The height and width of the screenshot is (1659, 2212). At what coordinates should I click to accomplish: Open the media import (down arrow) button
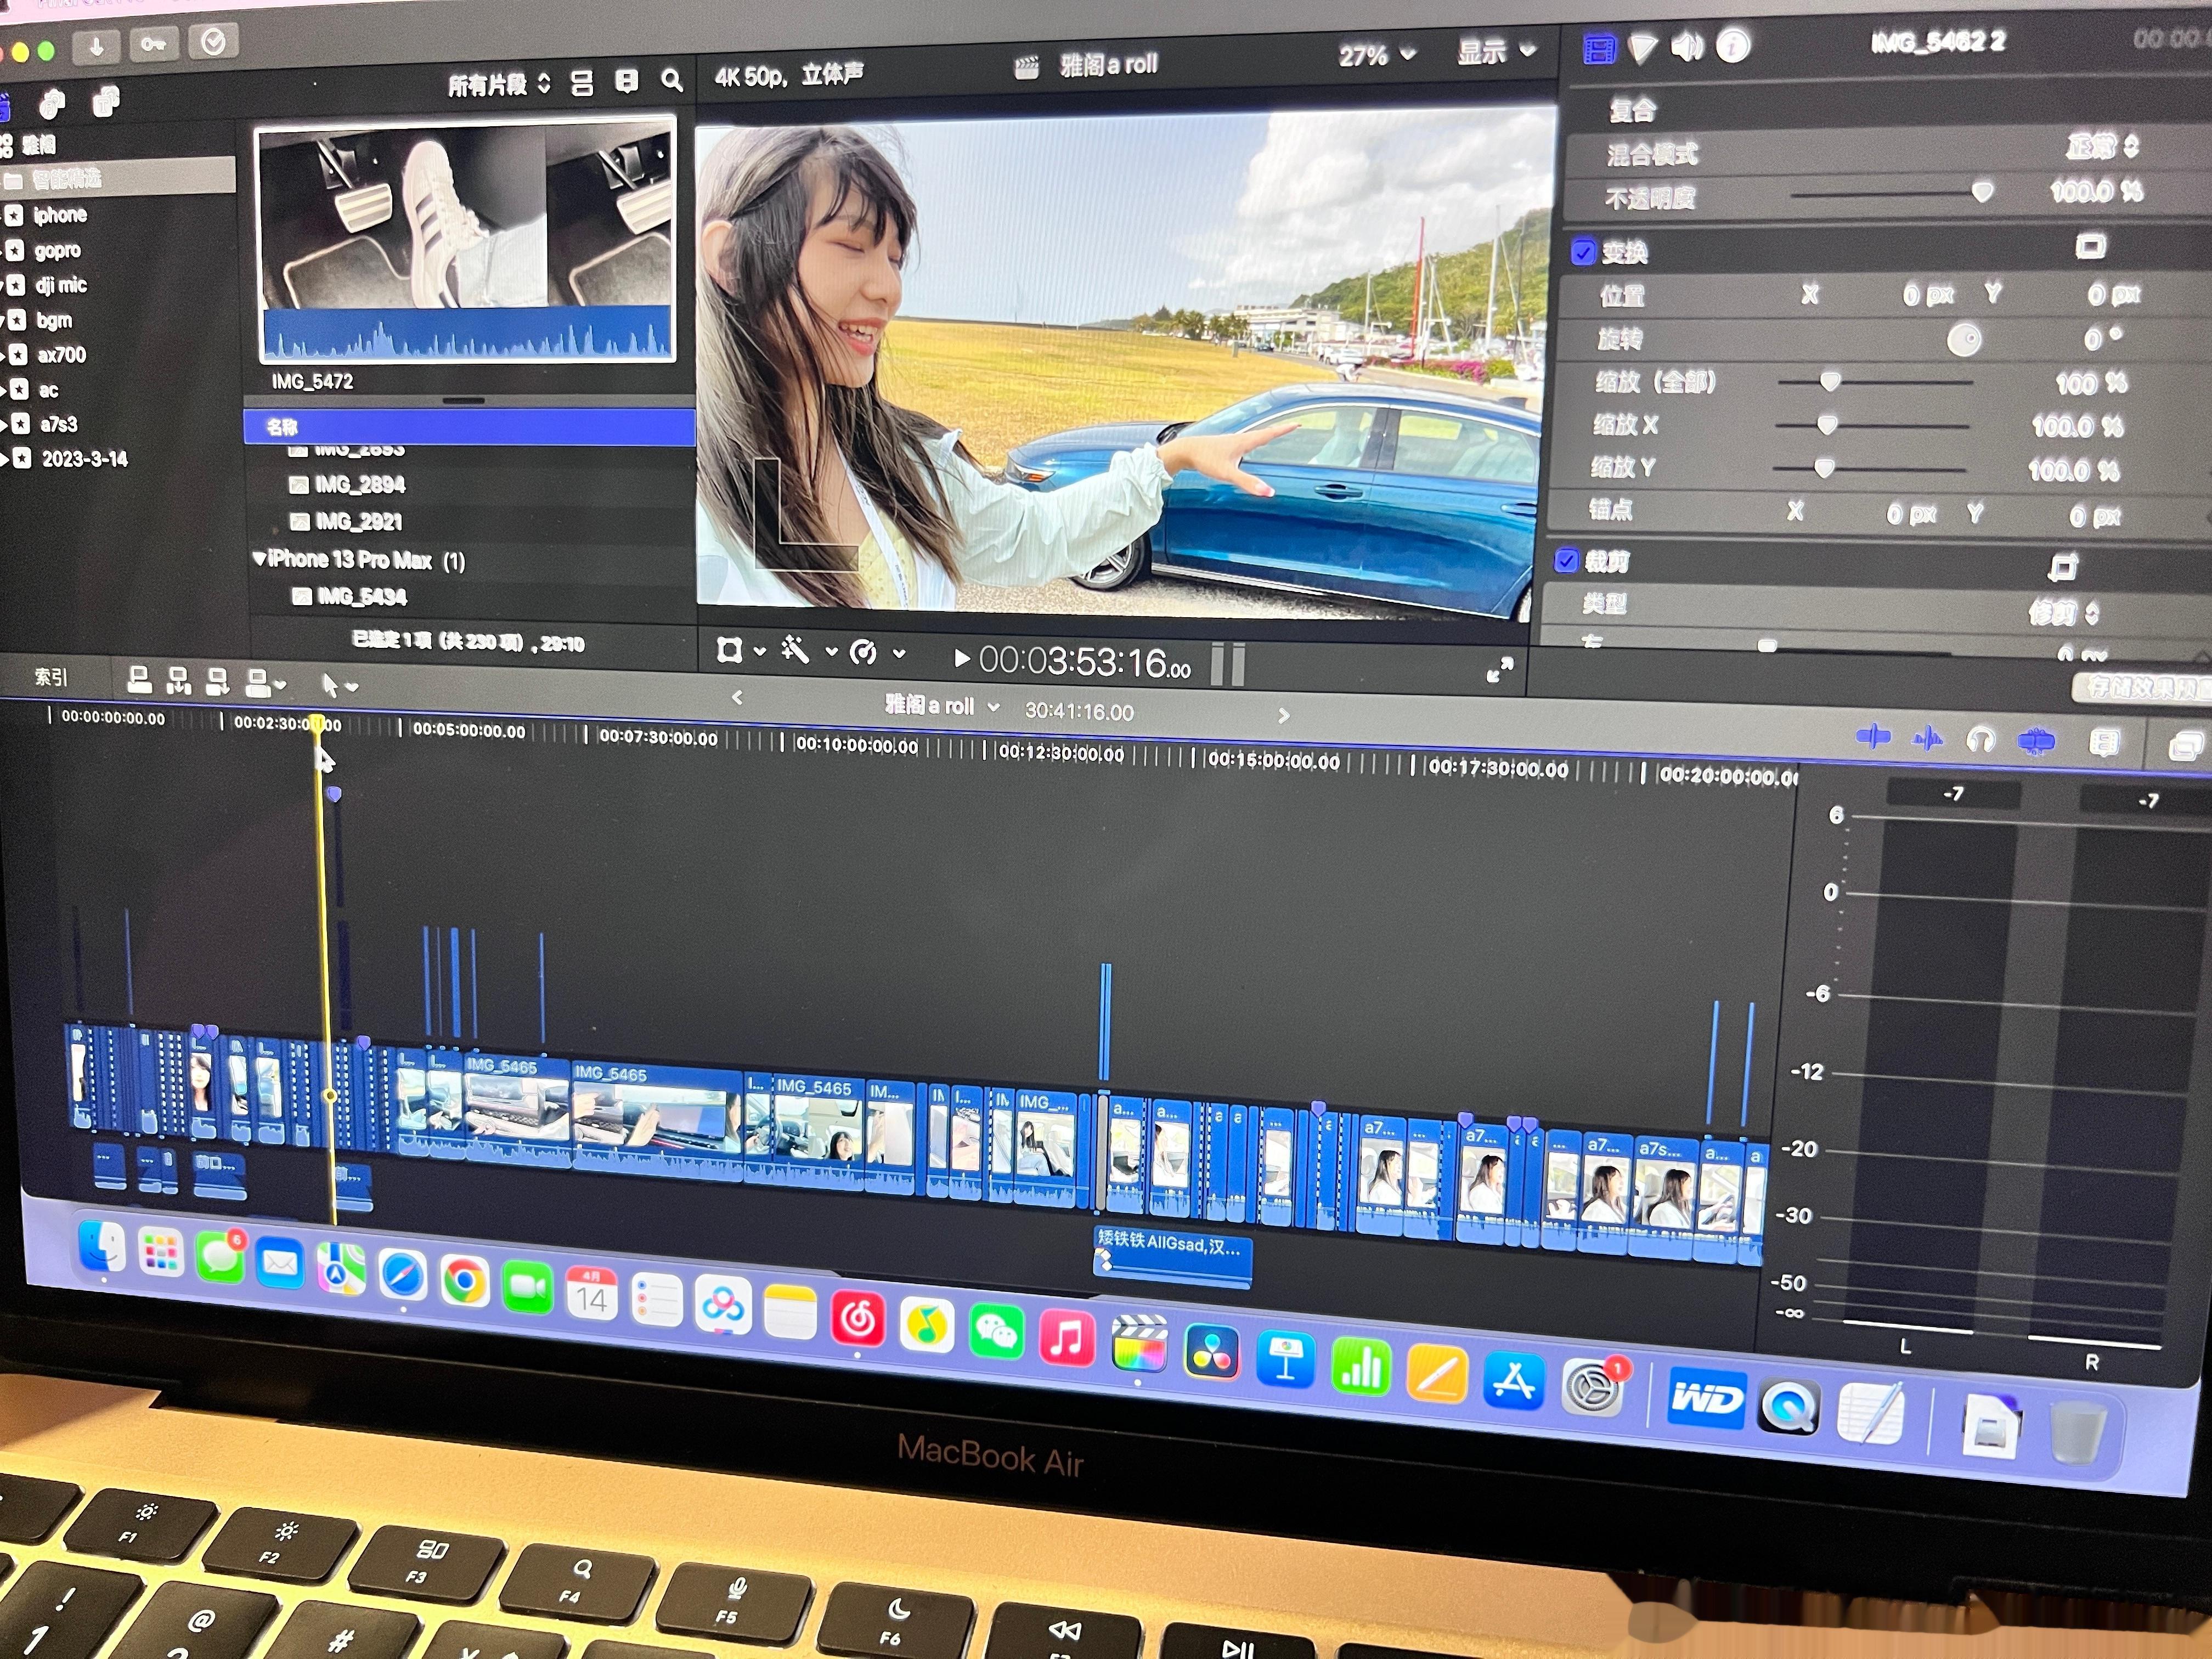tap(97, 46)
